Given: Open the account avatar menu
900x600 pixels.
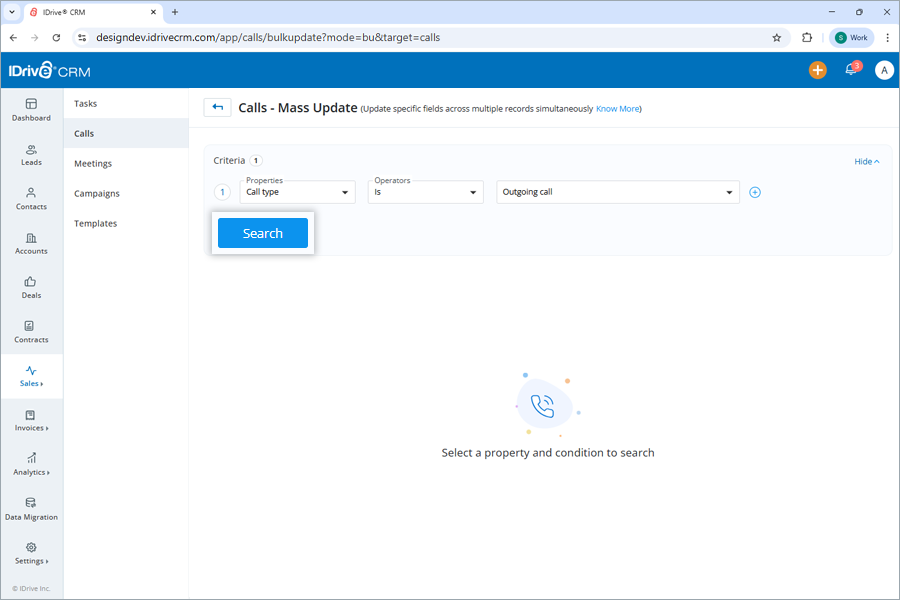Looking at the screenshot, I should coord(884,71).
